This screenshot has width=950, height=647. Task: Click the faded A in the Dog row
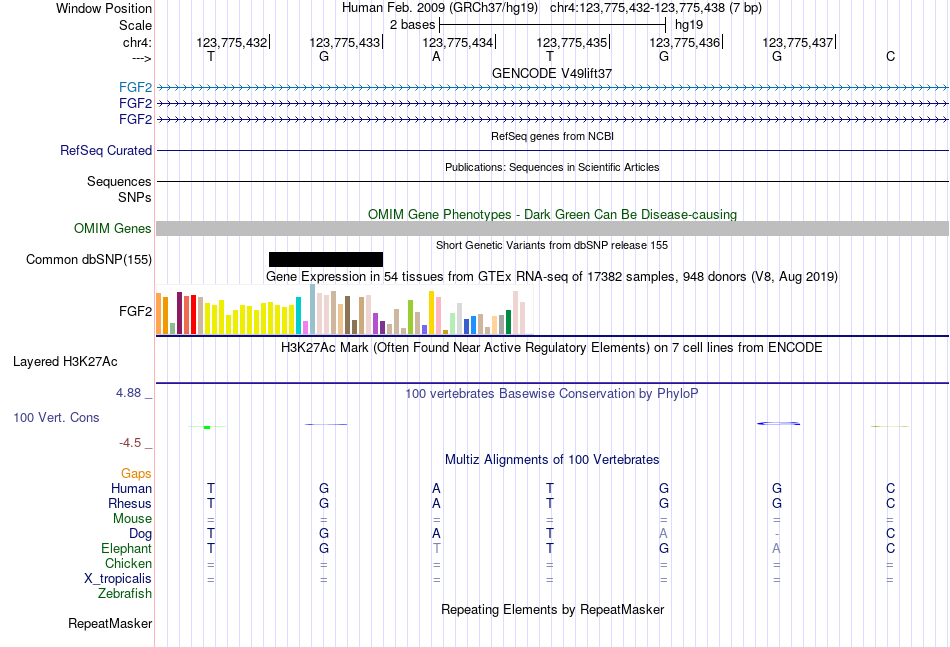point(663,533)
